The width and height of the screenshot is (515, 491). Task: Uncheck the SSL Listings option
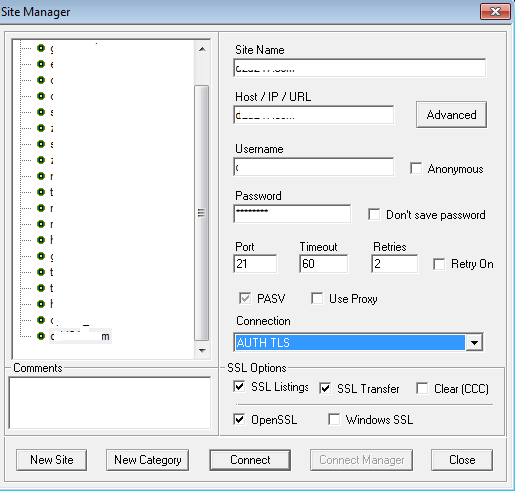pyautogui.click(x=239, y=387)
